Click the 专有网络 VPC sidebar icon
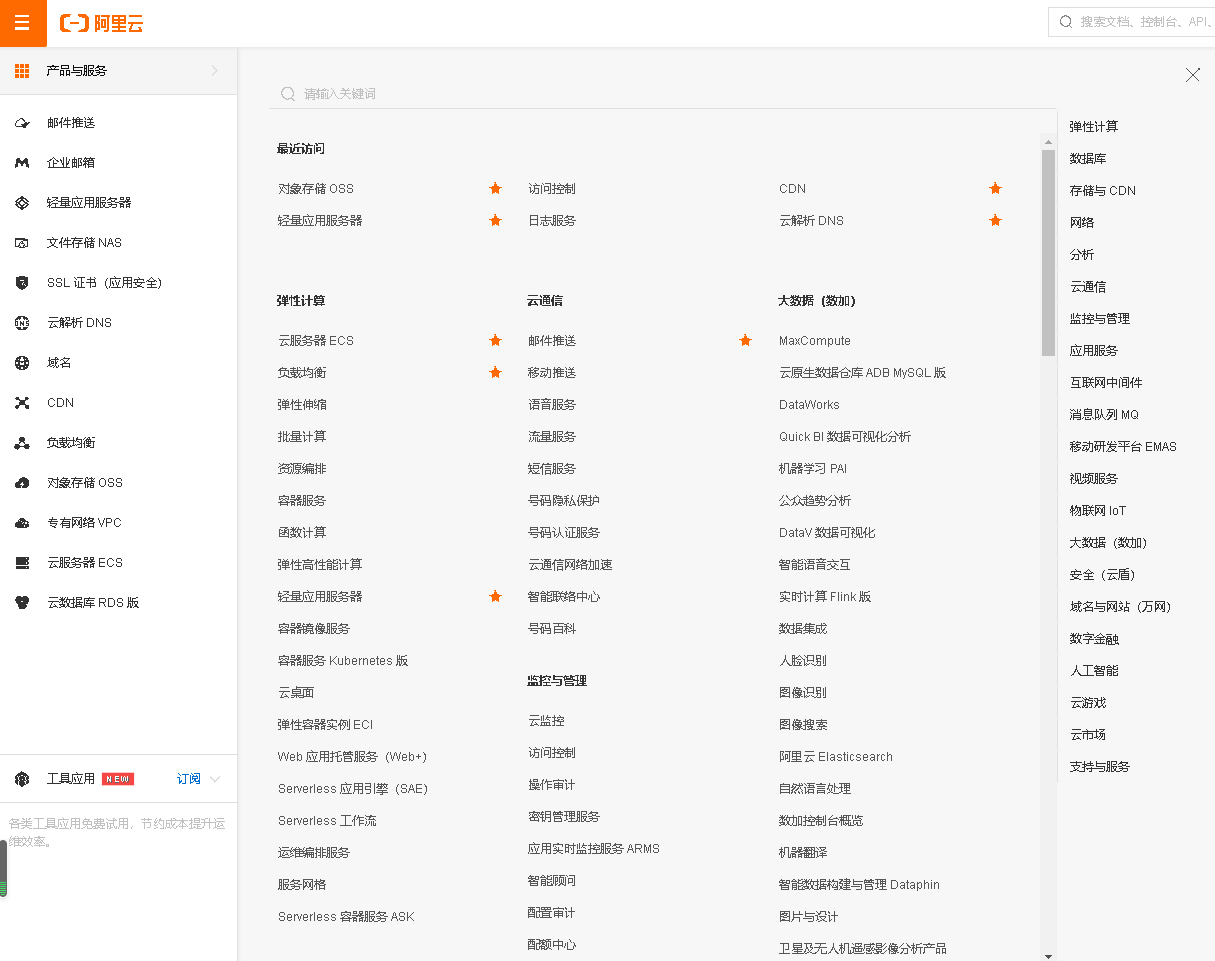1215x961 pixels. click(22, 523)
